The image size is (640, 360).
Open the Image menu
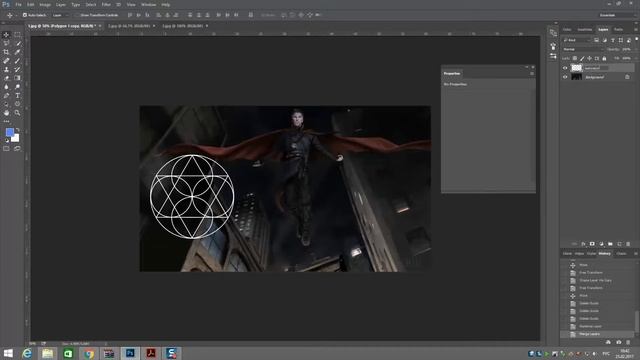pos(45,4)
